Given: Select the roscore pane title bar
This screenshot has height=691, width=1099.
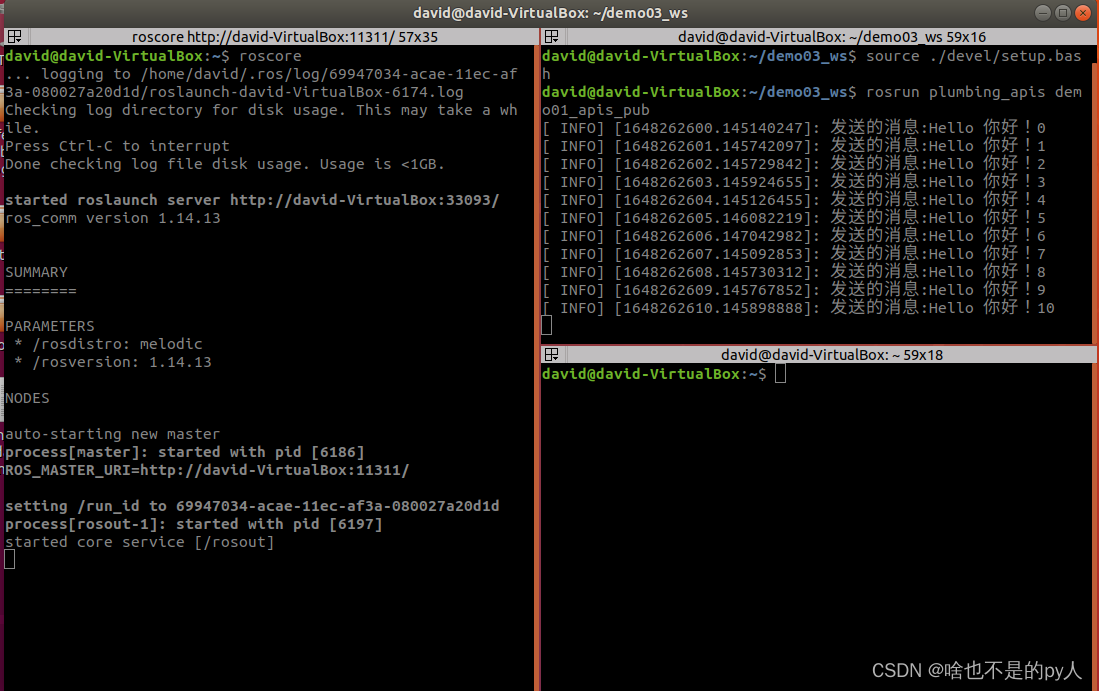Looking at the screenshot, I should [x=284, y=36].
